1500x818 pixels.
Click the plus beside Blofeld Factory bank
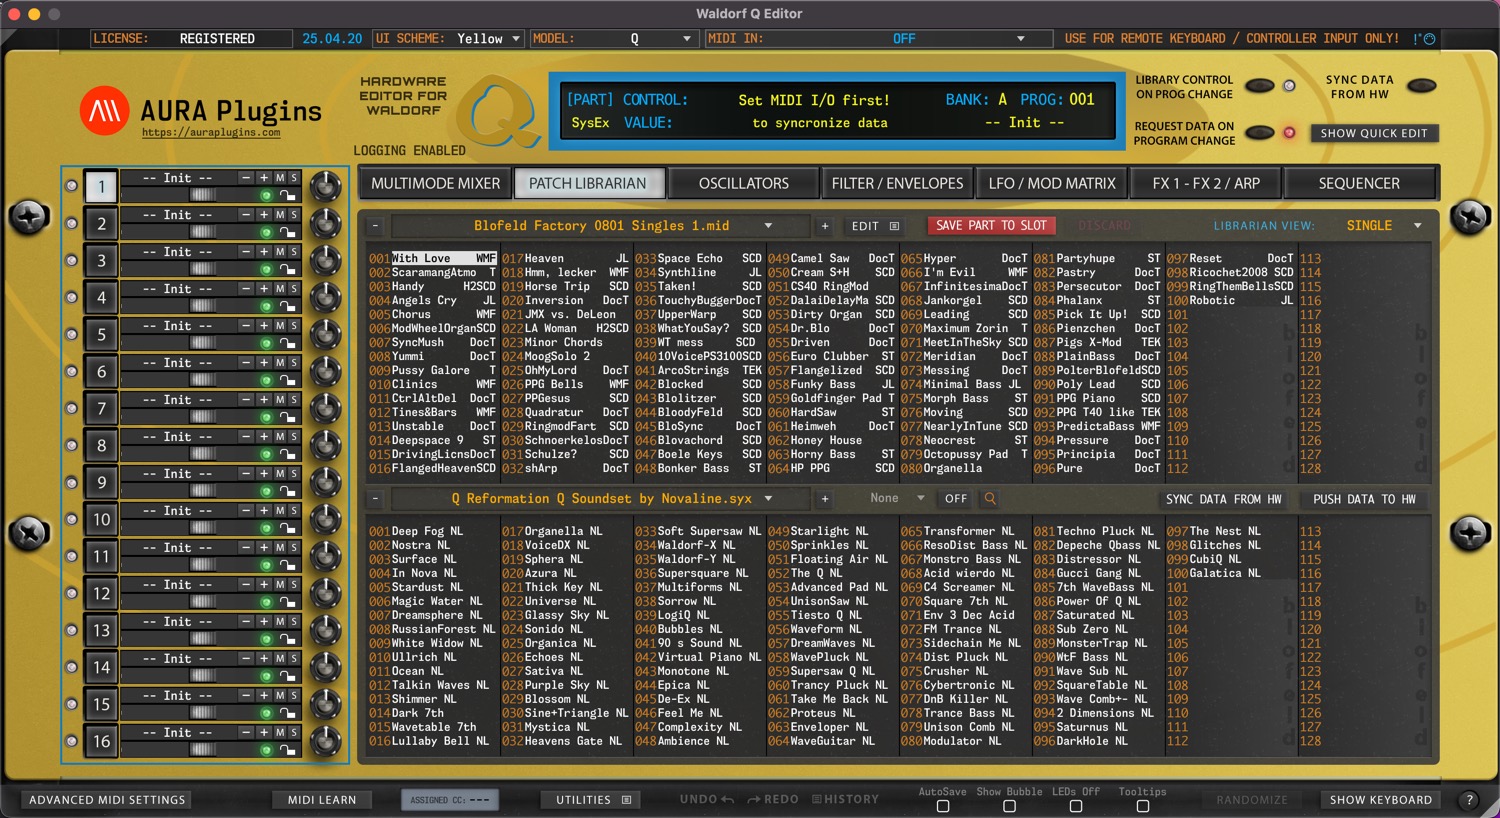825,226
